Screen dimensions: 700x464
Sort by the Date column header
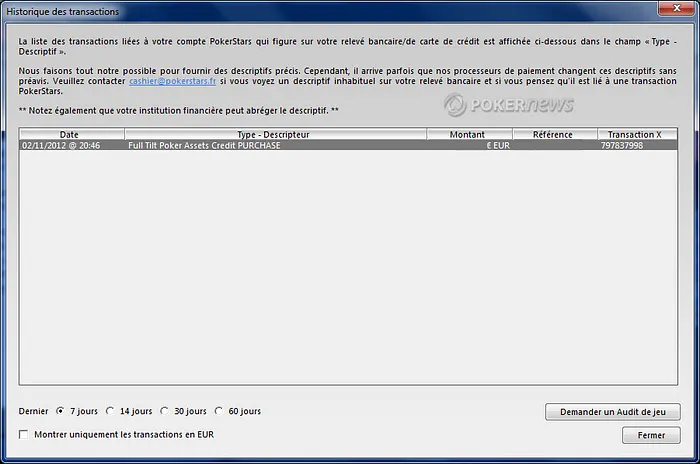(x=71, y=134)
